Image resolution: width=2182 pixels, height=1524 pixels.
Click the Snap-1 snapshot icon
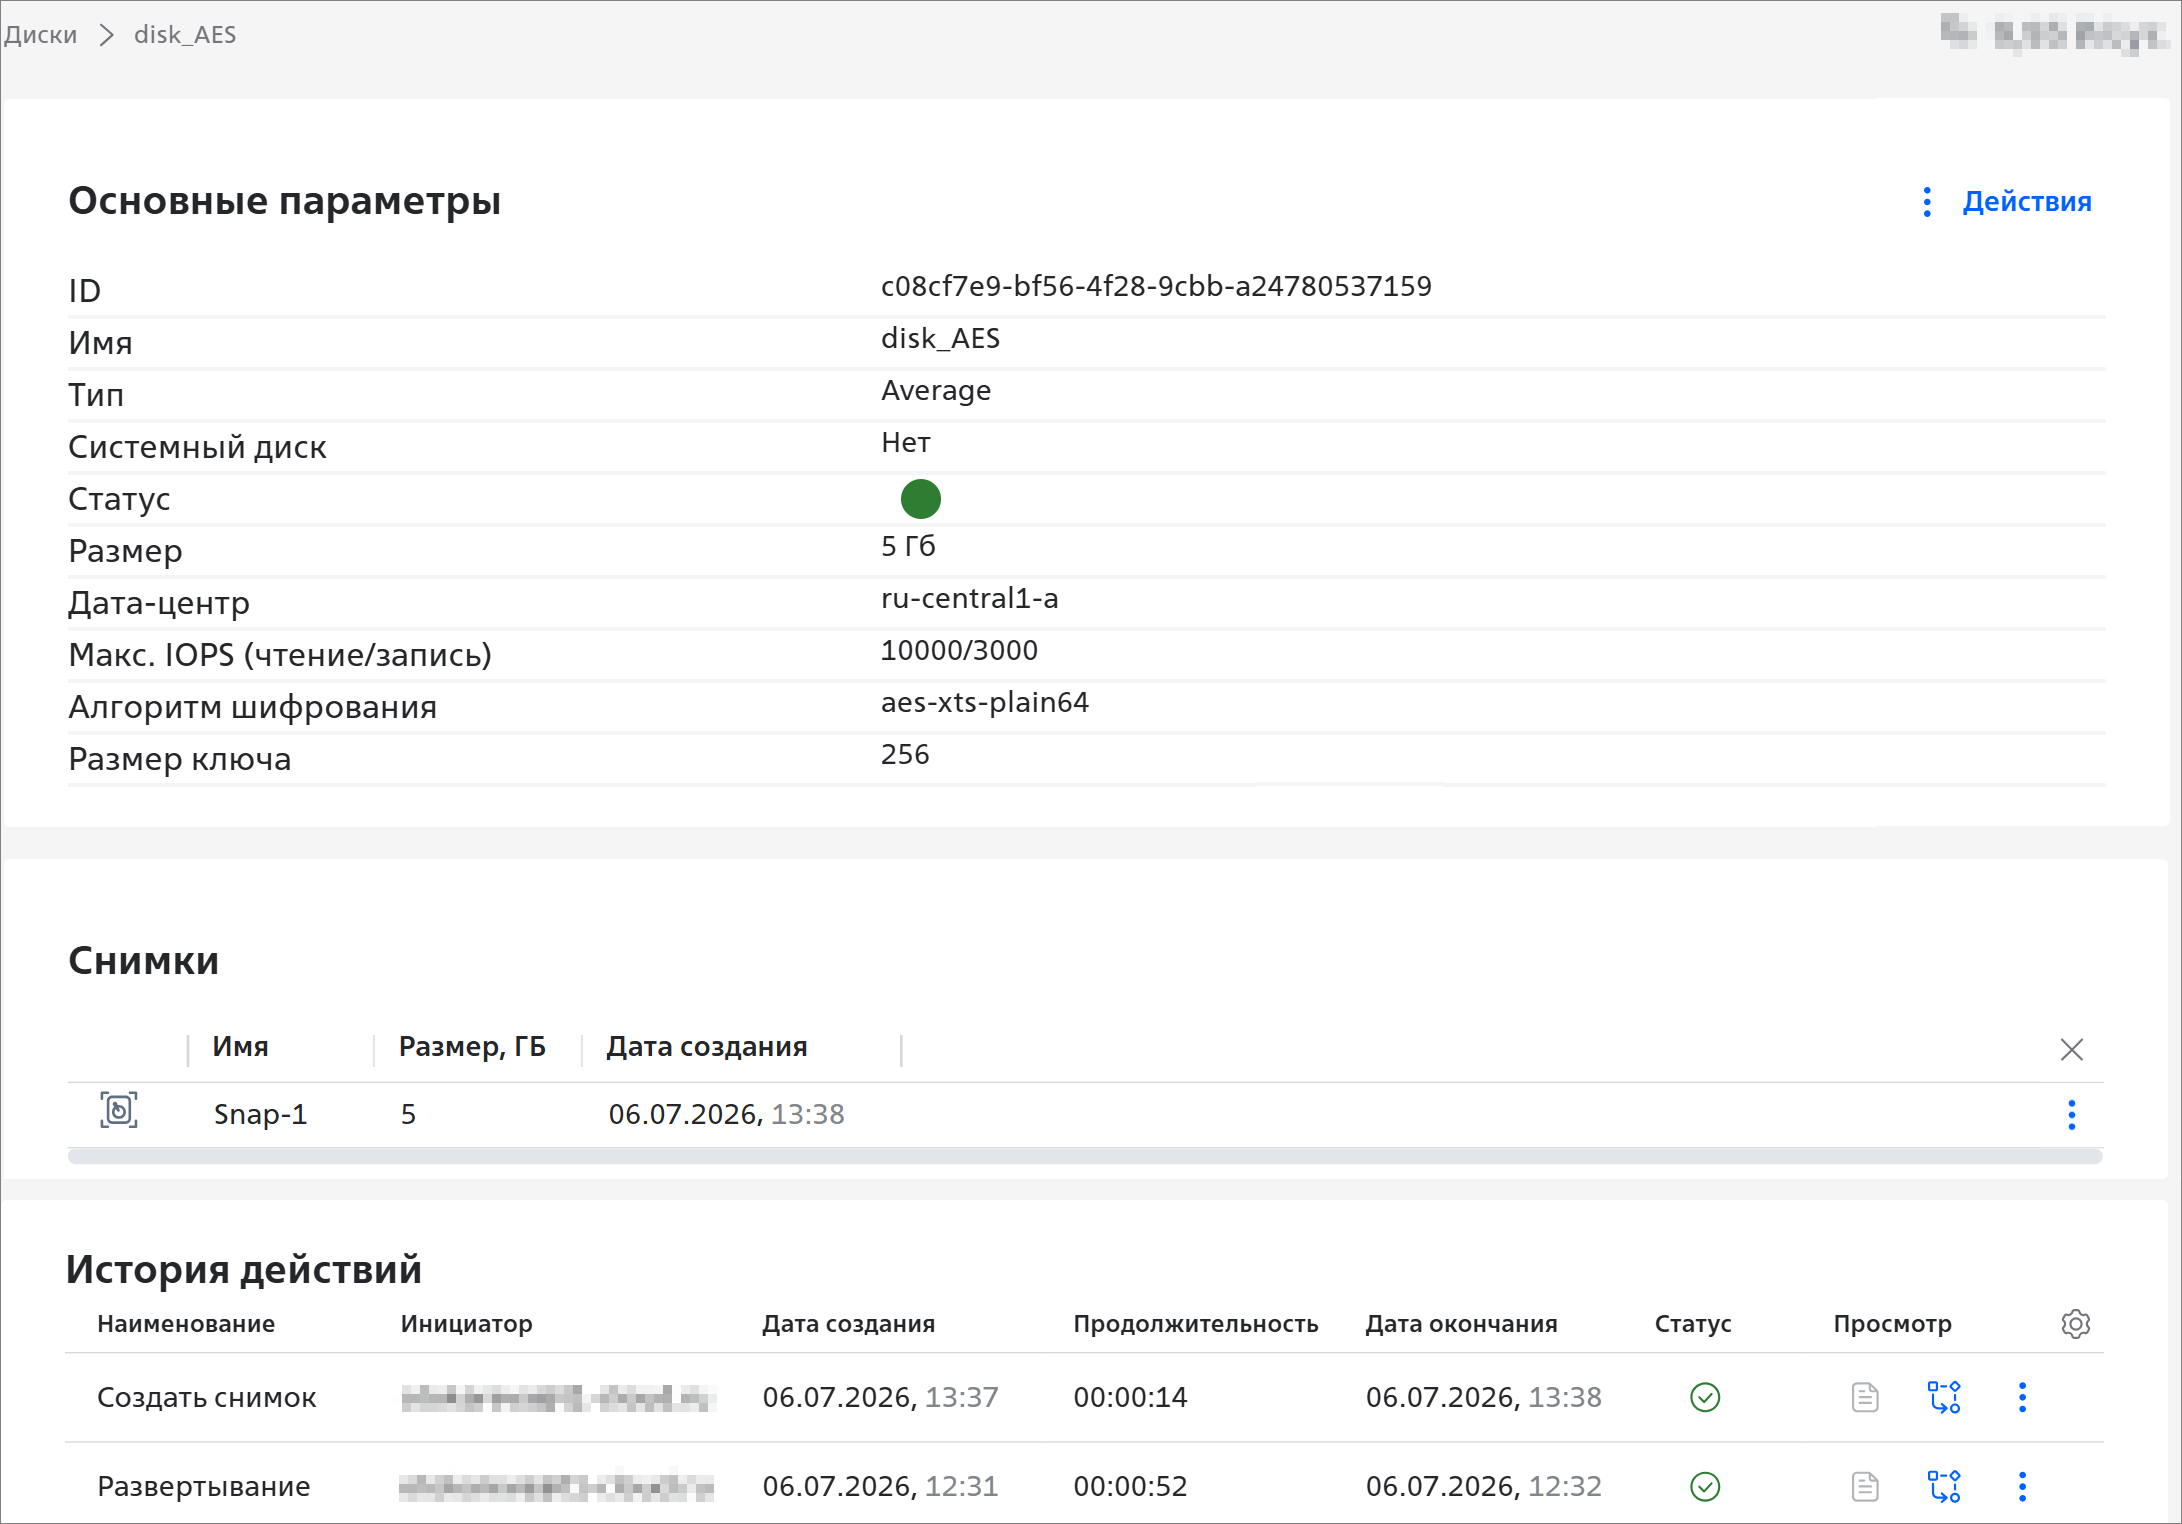tap(119, 1110)
